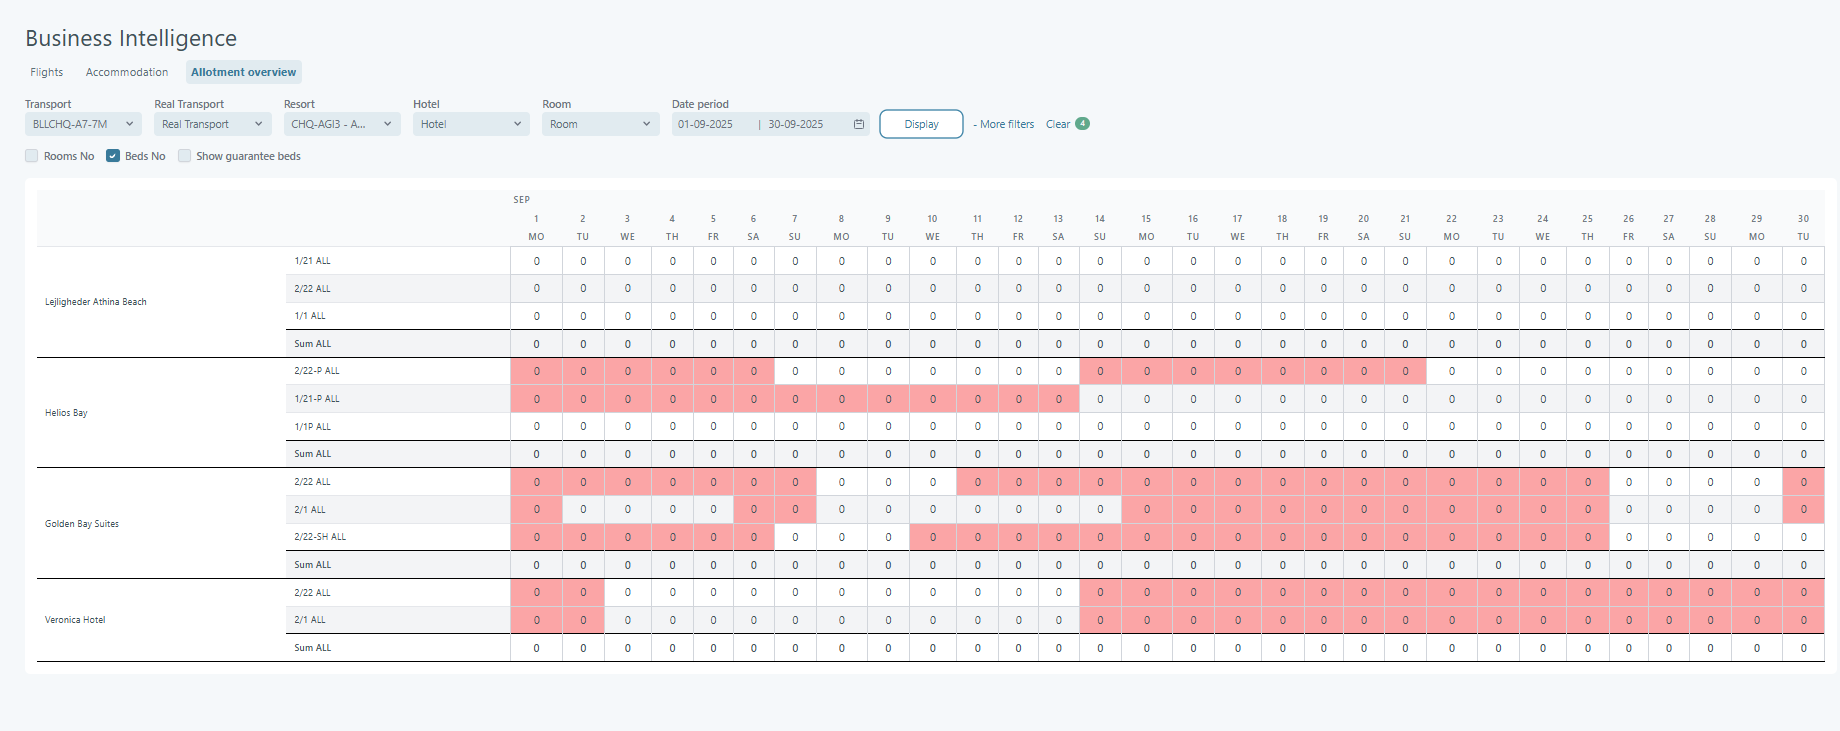Click the active filters count badge
This screenshot has height=731, width=1840.
tap(1082, 124)
